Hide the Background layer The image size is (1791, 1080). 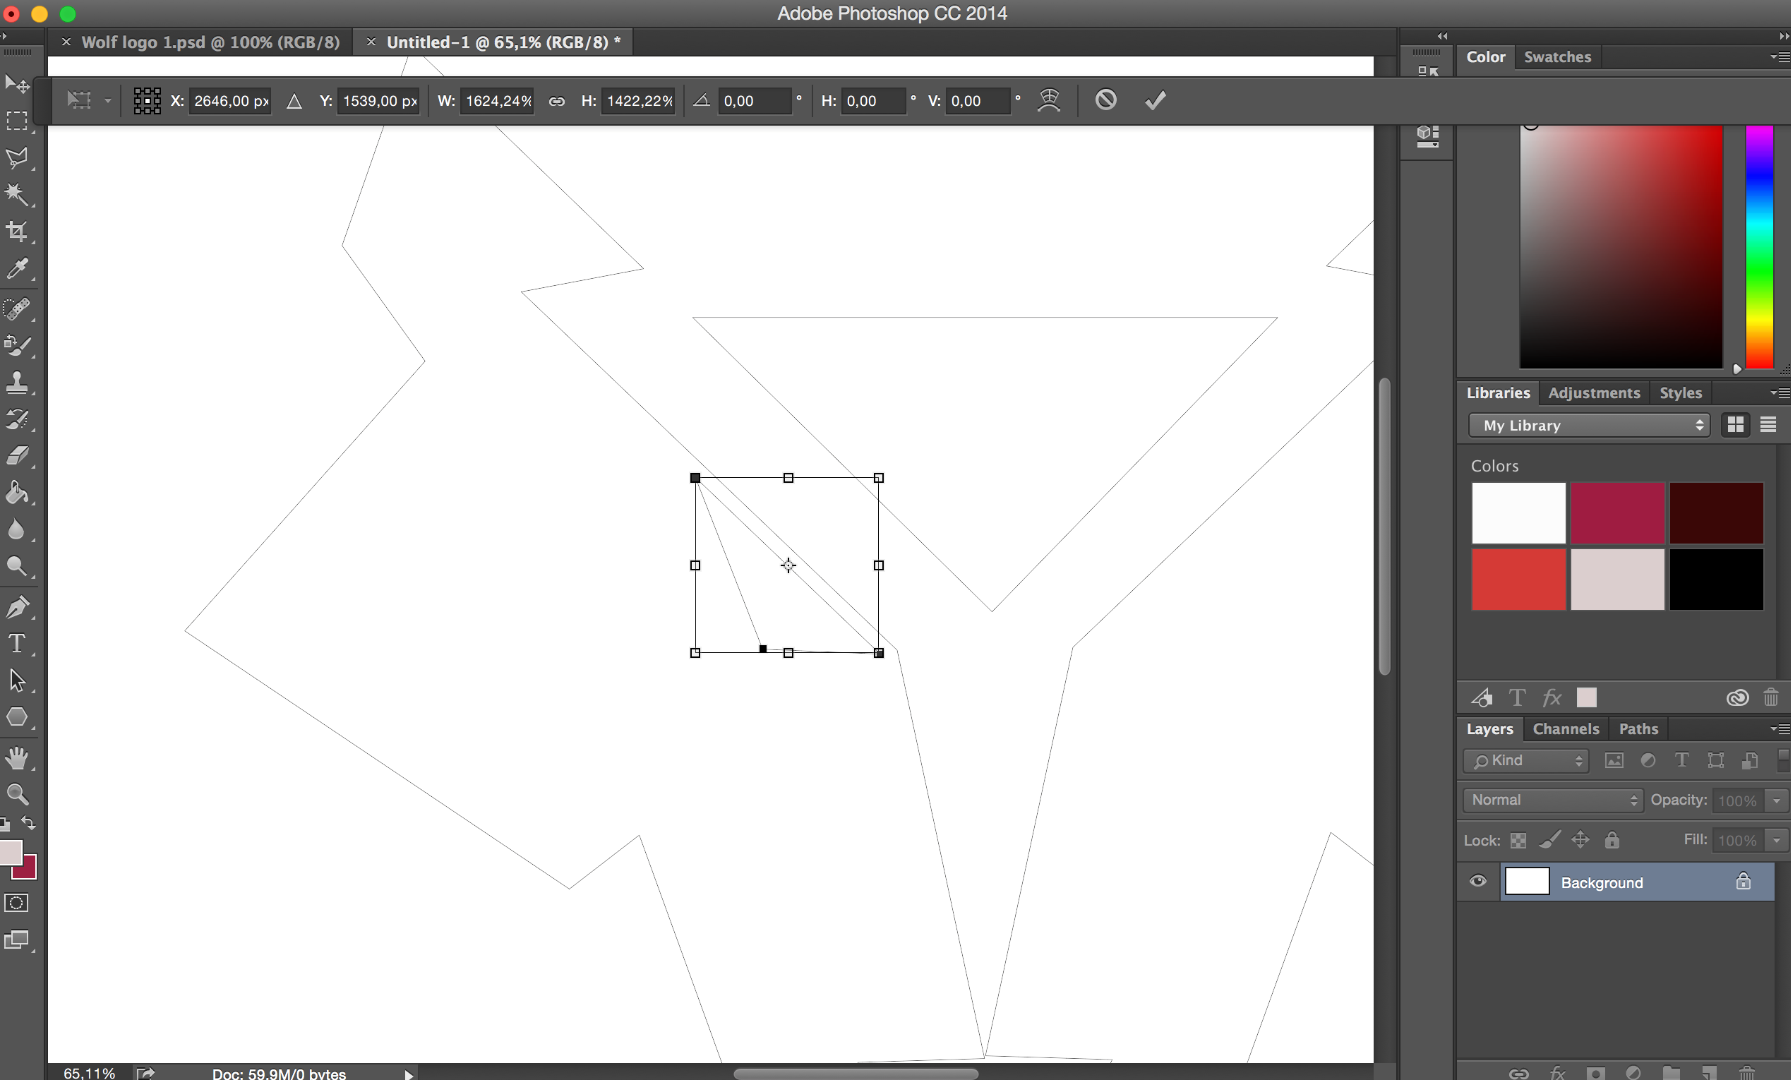tap(1478, 882)
